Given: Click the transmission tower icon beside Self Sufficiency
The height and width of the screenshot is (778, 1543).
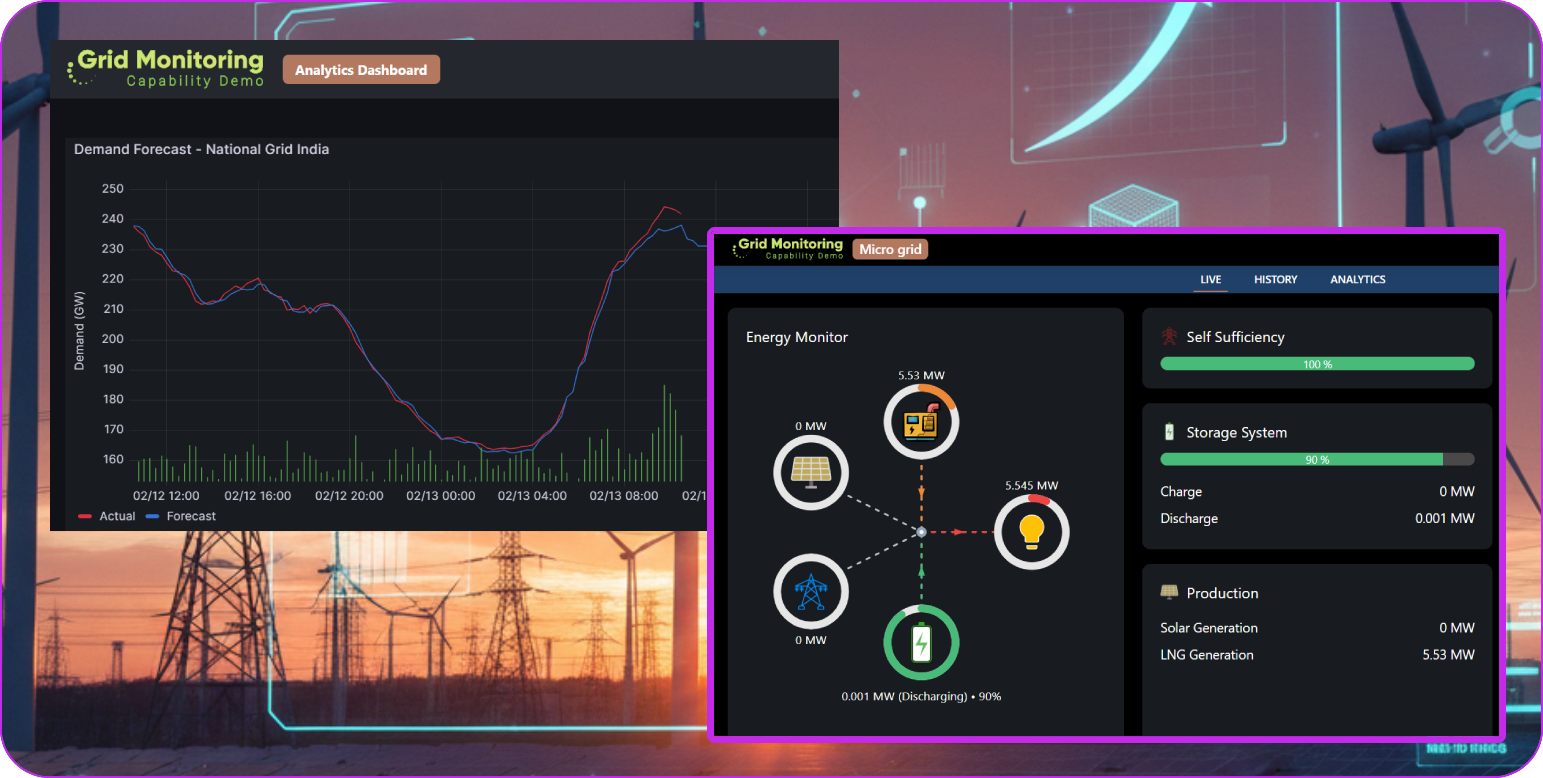Looking at the screenshot, I should [x=1167, y=337].
